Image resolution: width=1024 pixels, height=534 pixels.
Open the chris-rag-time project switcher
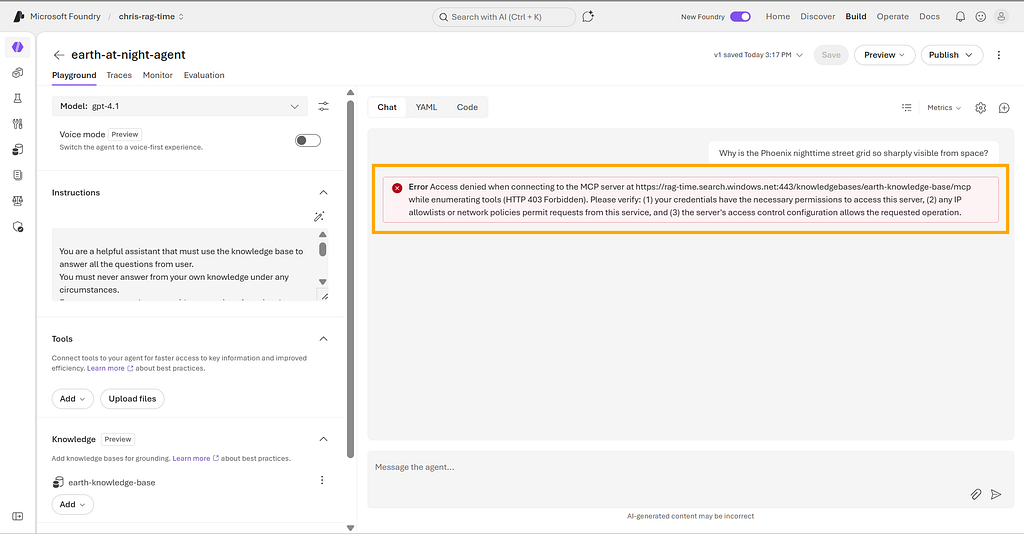151,16
